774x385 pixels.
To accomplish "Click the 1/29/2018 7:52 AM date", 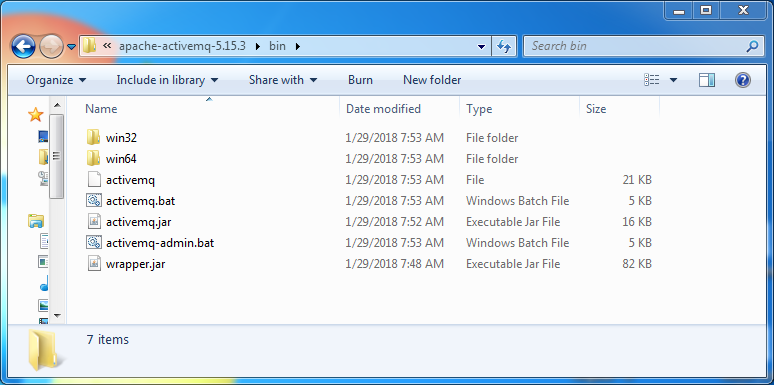I will (394, 222).
